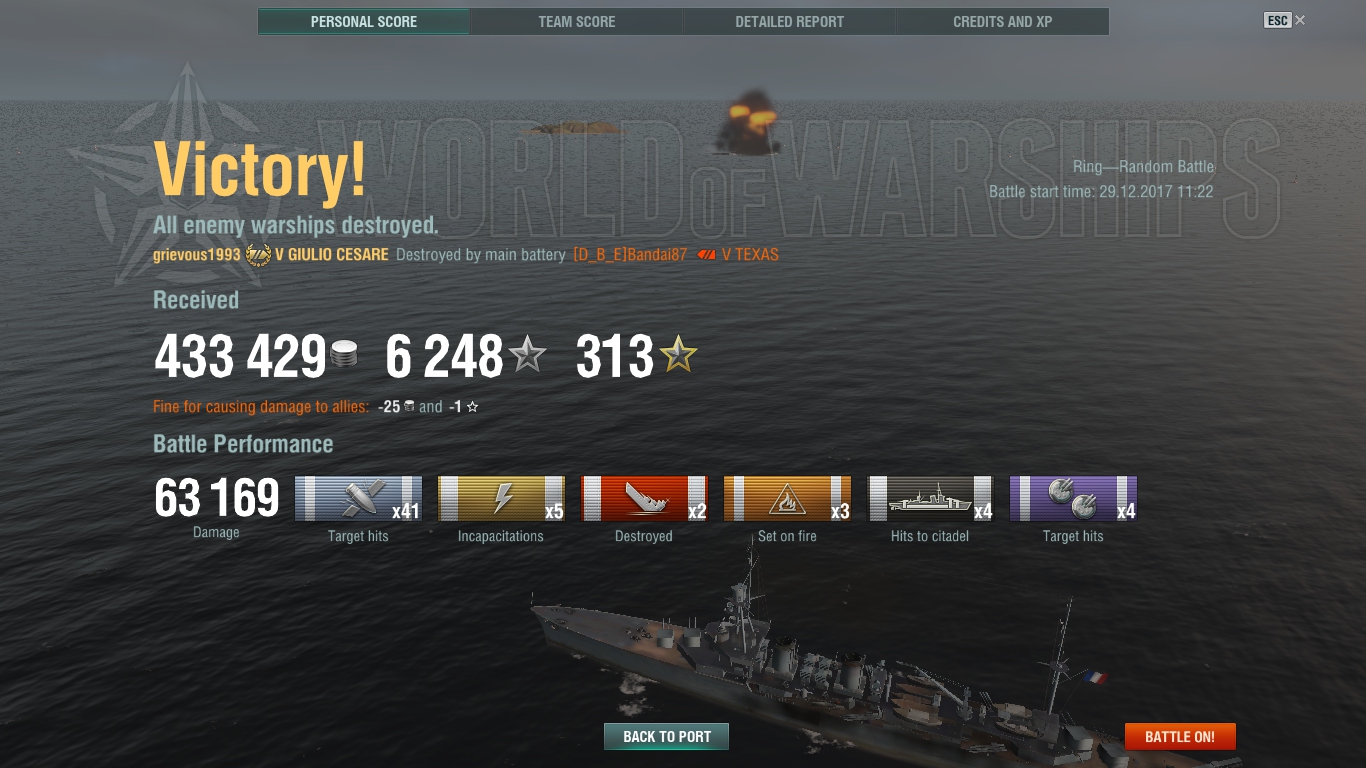
Task: Open the Detailed Report tab
Action: (x=790, y=22)
